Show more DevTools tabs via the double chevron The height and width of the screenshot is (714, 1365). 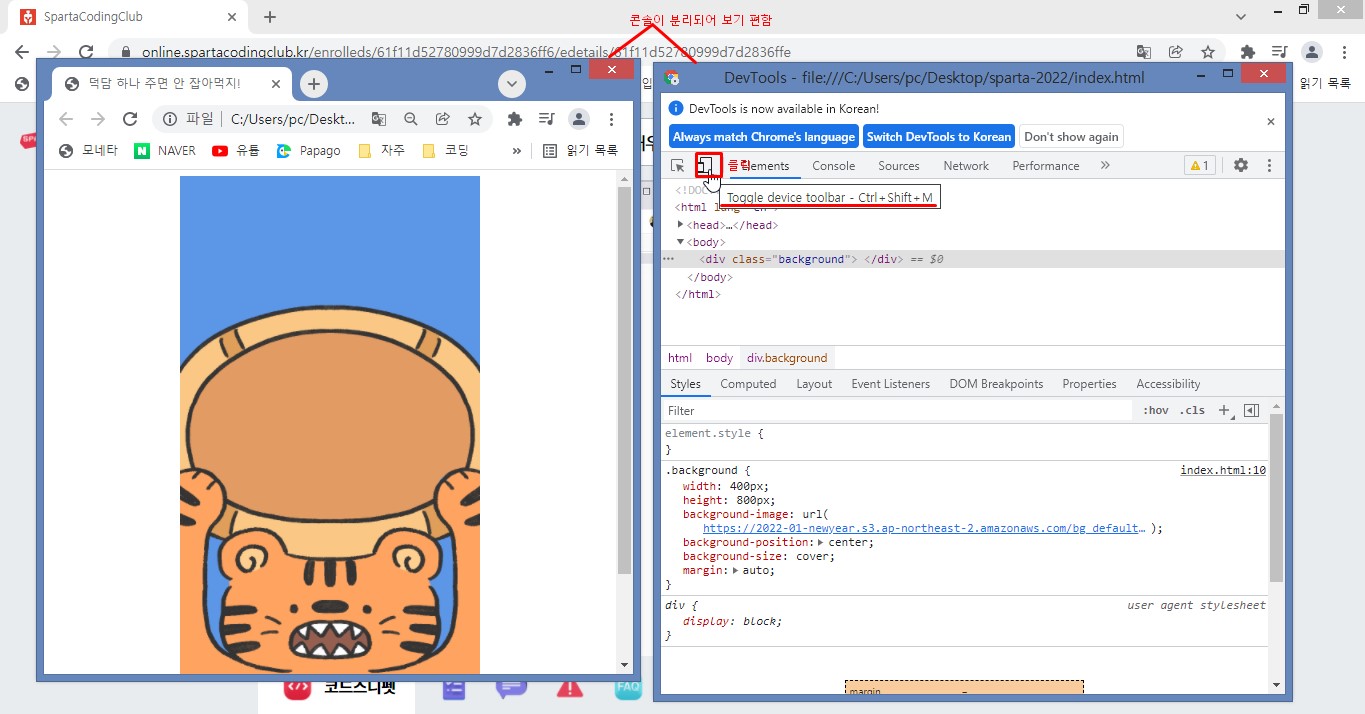1105,166
